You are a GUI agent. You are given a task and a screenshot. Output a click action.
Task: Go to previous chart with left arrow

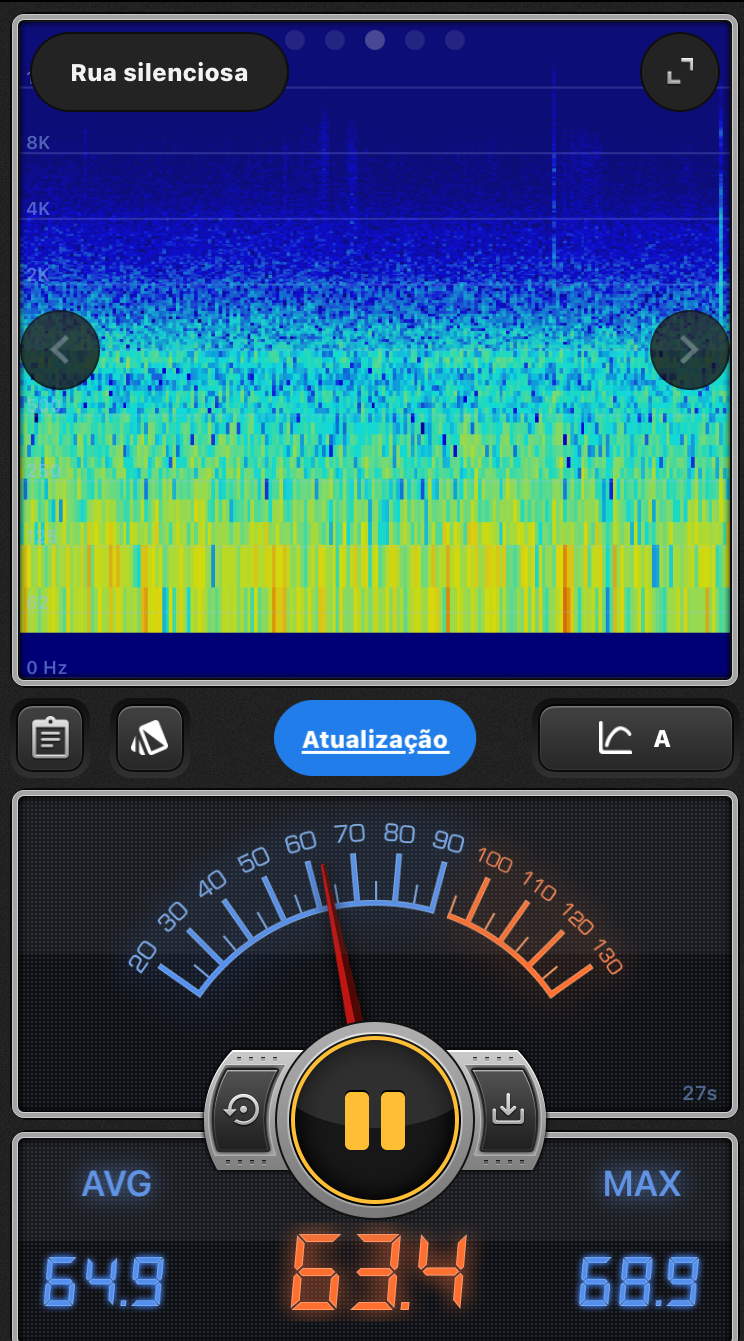tap(60, 350)
